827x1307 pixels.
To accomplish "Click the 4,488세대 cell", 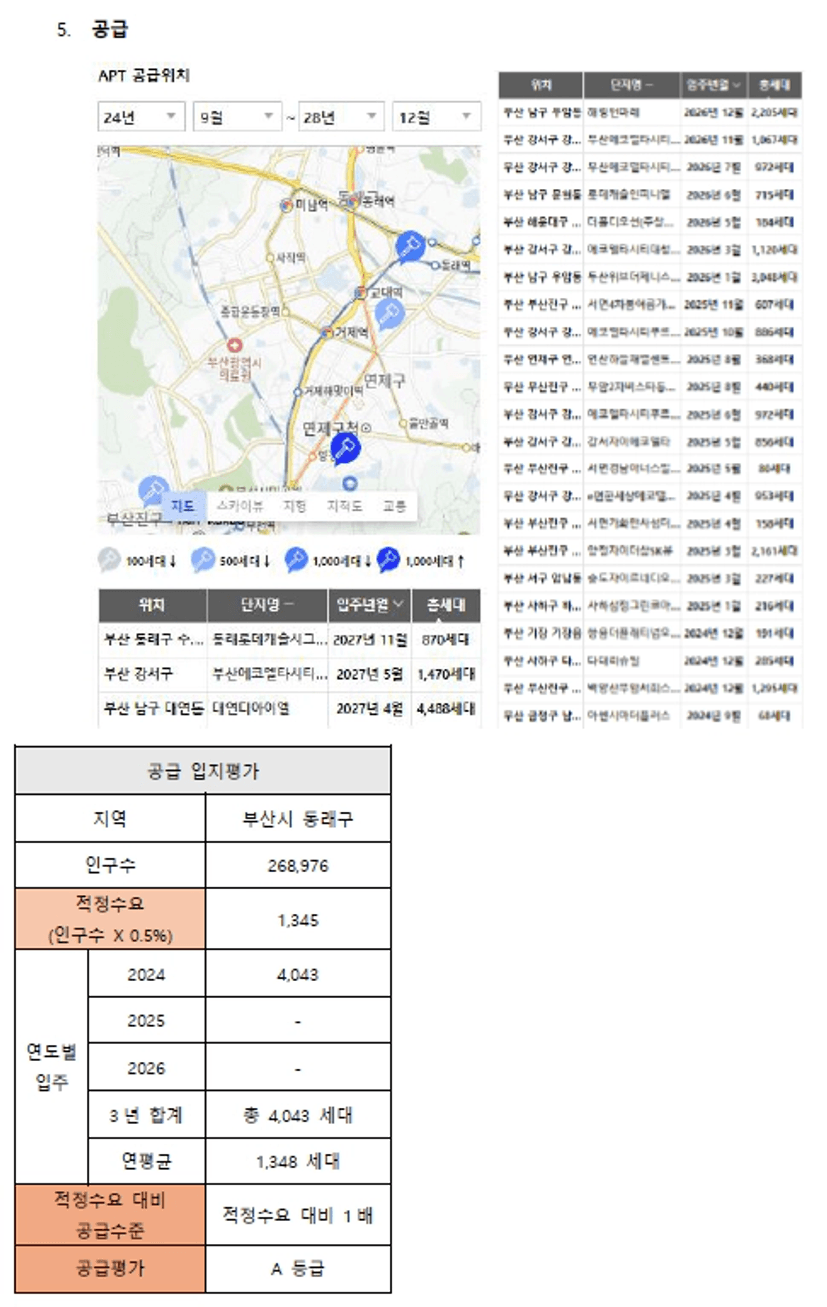I will point(446,708).
